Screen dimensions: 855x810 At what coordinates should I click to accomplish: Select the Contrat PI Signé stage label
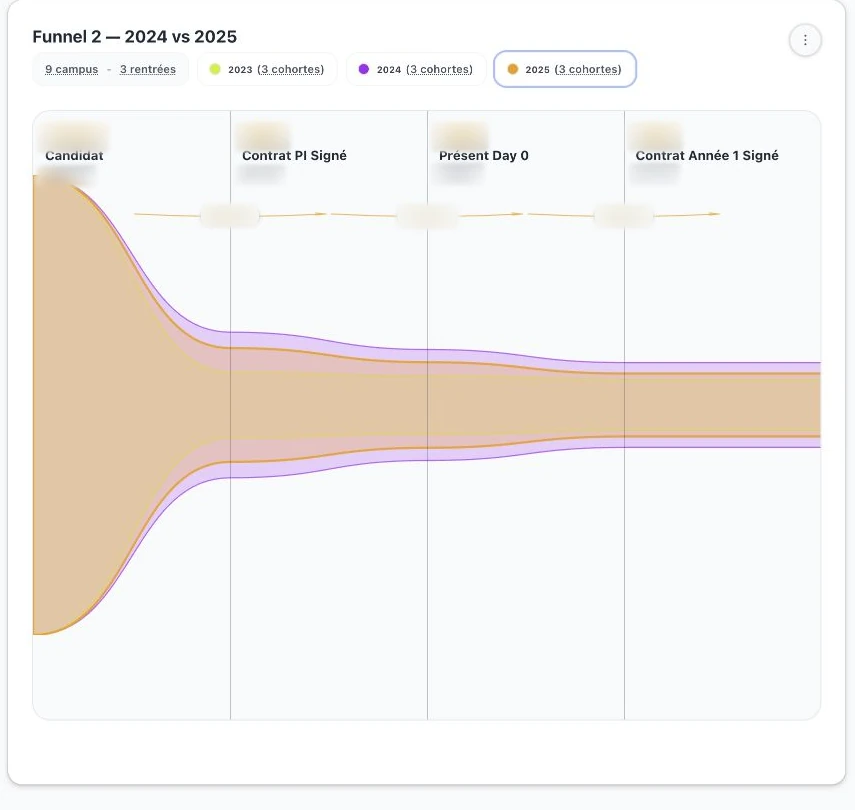pyautogui.click(x=294, y=155)
